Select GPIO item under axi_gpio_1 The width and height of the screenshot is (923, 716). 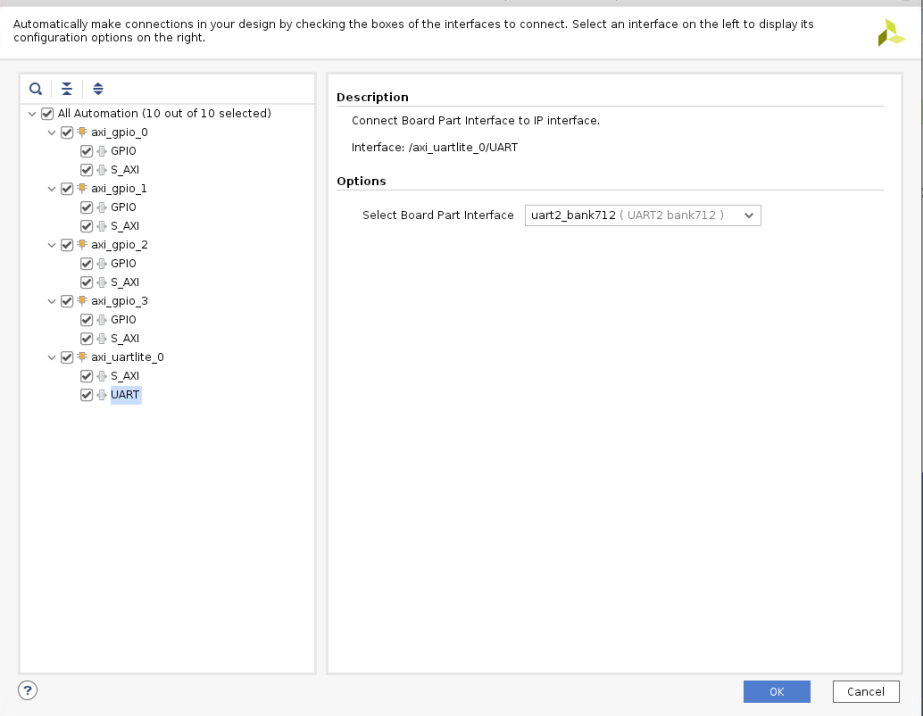[123, 208]
